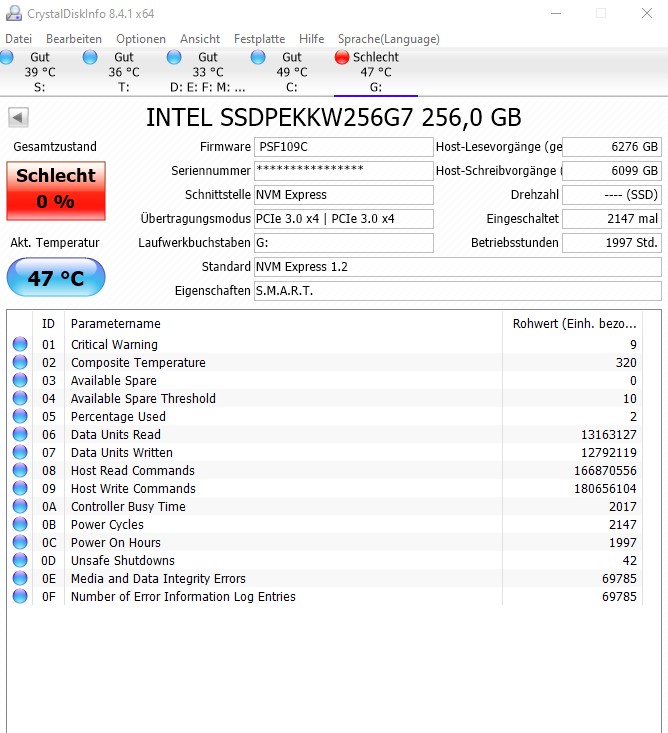
Task: Click the Eingeschaltet value 2147 mal
Action: 611,219
